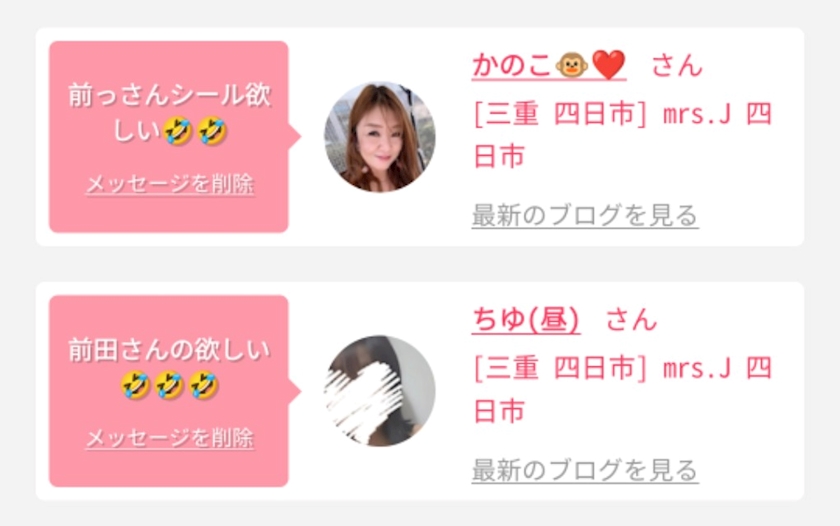The height and width of the screenshot is (526, 840).
Task: Open the monkey emoji beside かのこ
Action: pyautogui.click(x=571, y=65)
